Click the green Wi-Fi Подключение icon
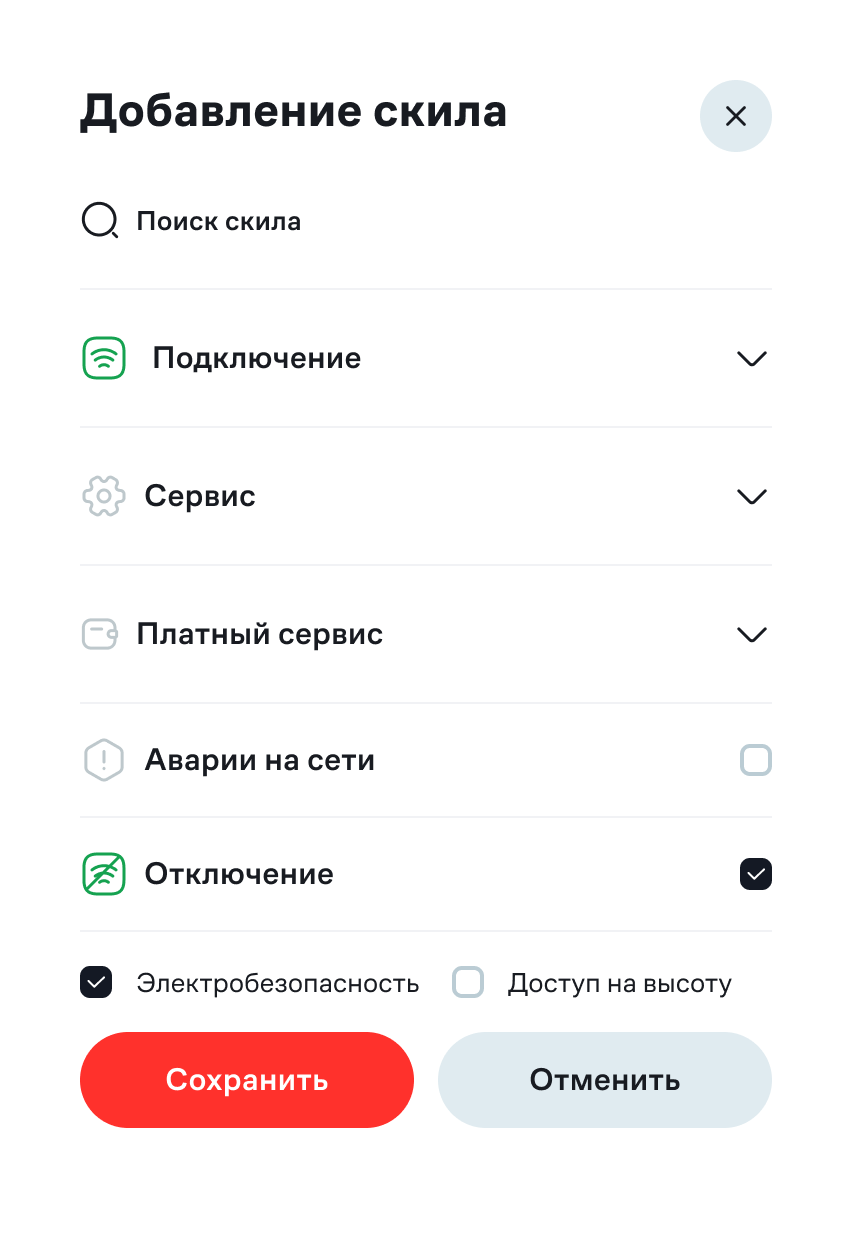Screen dimensions: 852x1254 coord(103,358)
